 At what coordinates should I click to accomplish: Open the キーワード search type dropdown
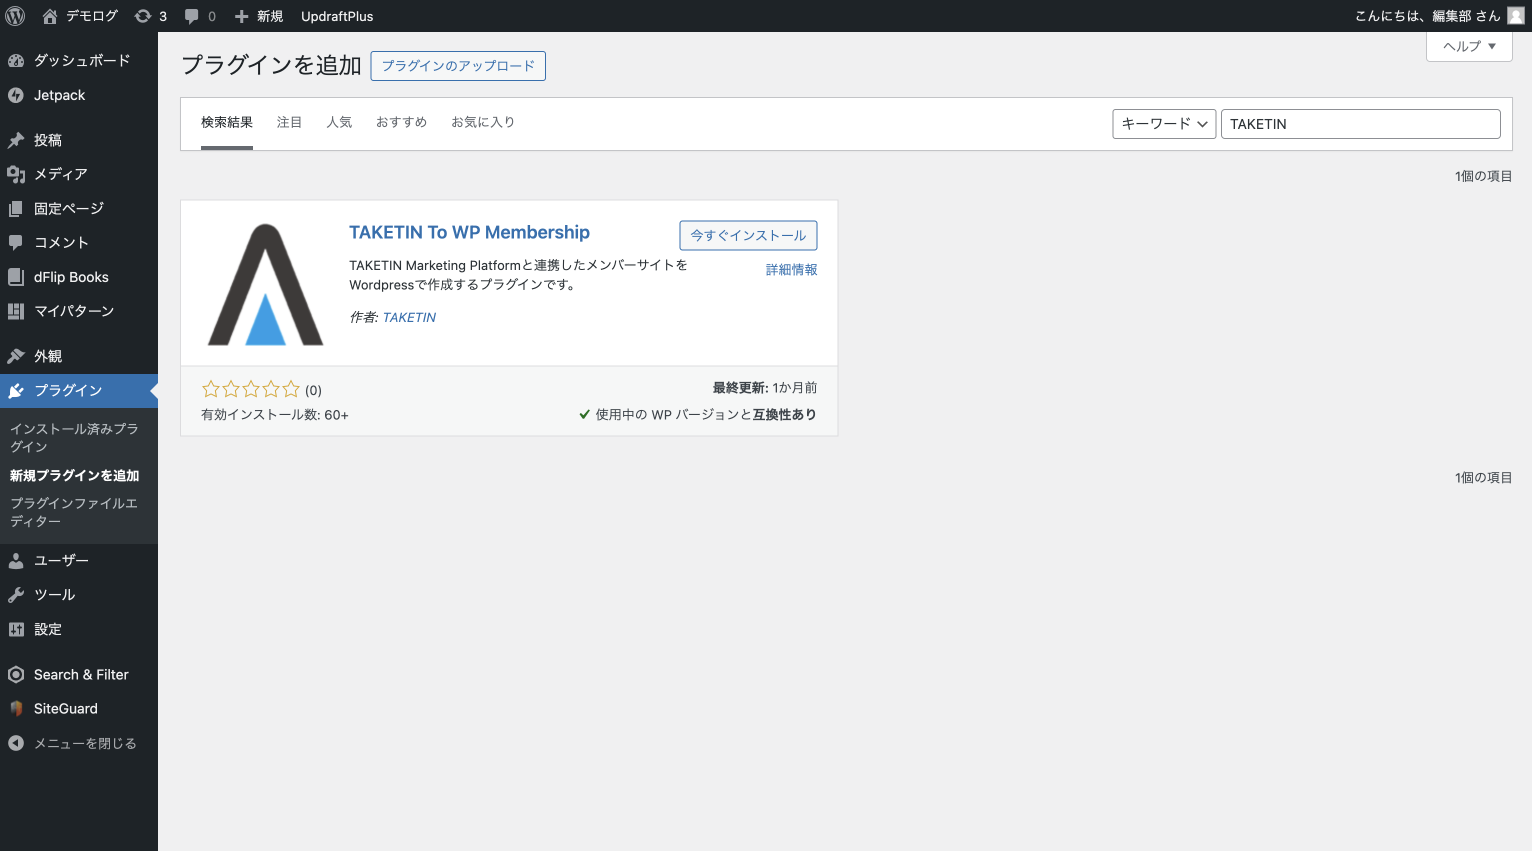tap(1164, 124)
